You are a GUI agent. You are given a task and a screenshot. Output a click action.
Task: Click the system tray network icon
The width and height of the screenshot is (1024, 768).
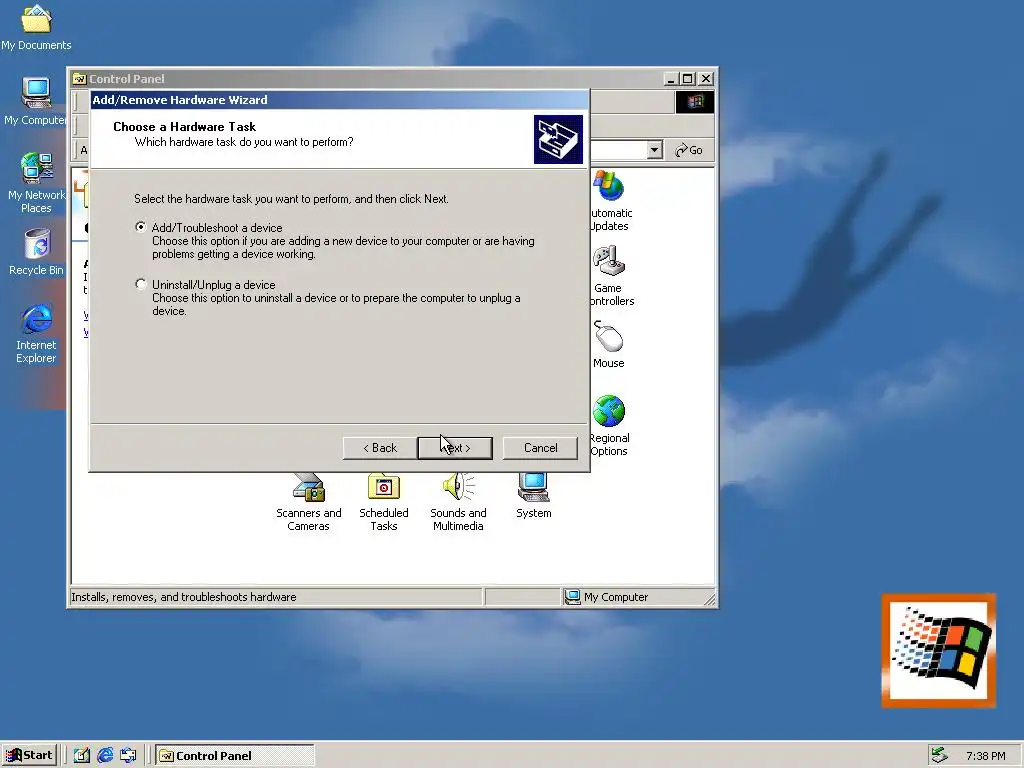click(x=939, y=756)
